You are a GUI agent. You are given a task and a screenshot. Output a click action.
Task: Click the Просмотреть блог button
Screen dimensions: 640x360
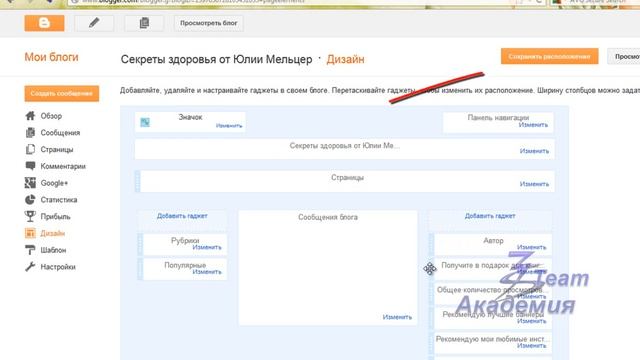(x=209, y=23)
